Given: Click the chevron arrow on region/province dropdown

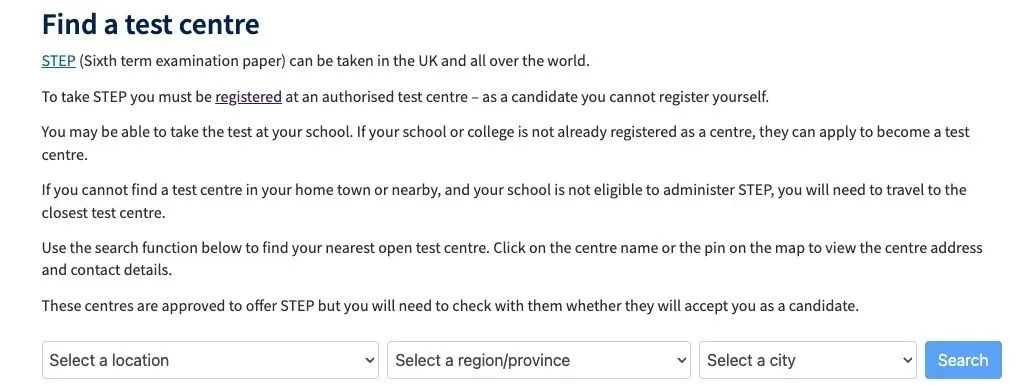Looking at the screenshot, I should (681, 360).
